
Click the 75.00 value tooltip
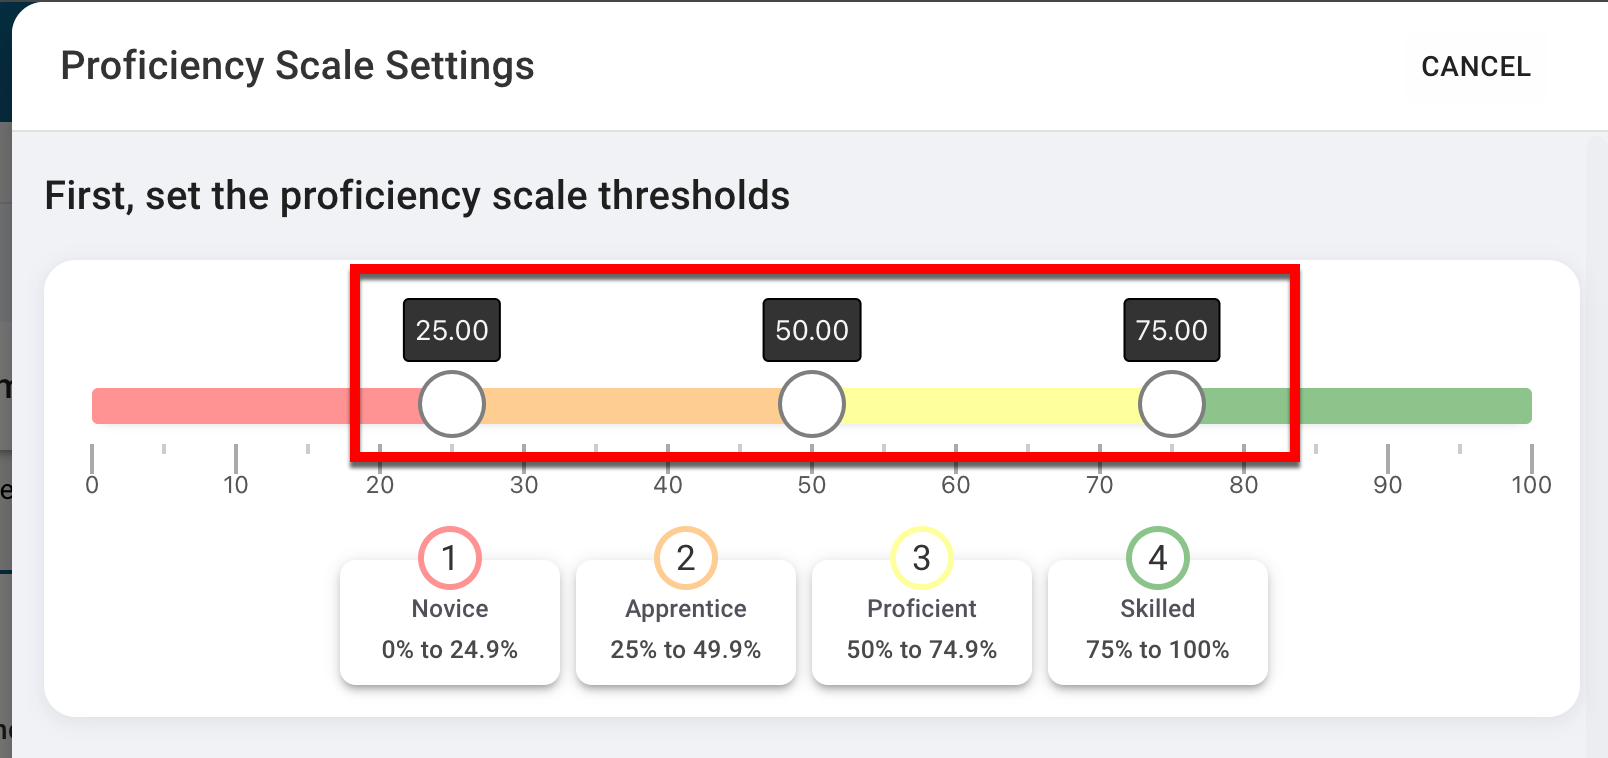pos(1172,330)
